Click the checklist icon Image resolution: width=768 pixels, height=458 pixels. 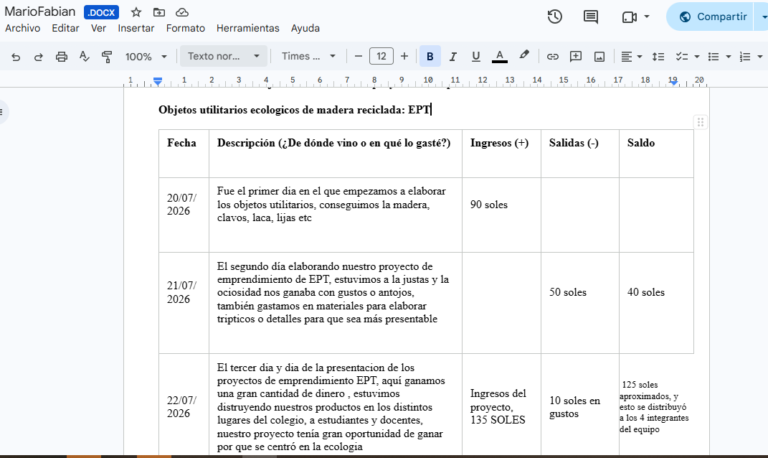click(x=681, y=57)
